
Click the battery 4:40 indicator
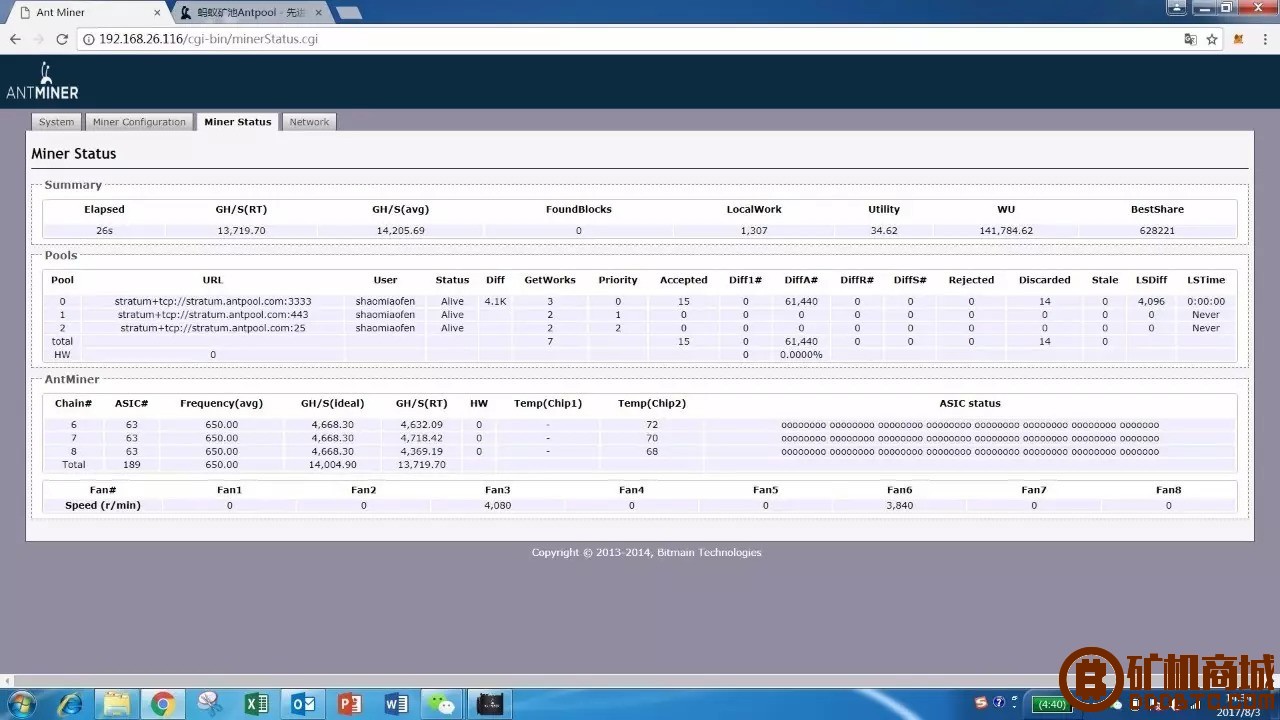[1051, 704]
